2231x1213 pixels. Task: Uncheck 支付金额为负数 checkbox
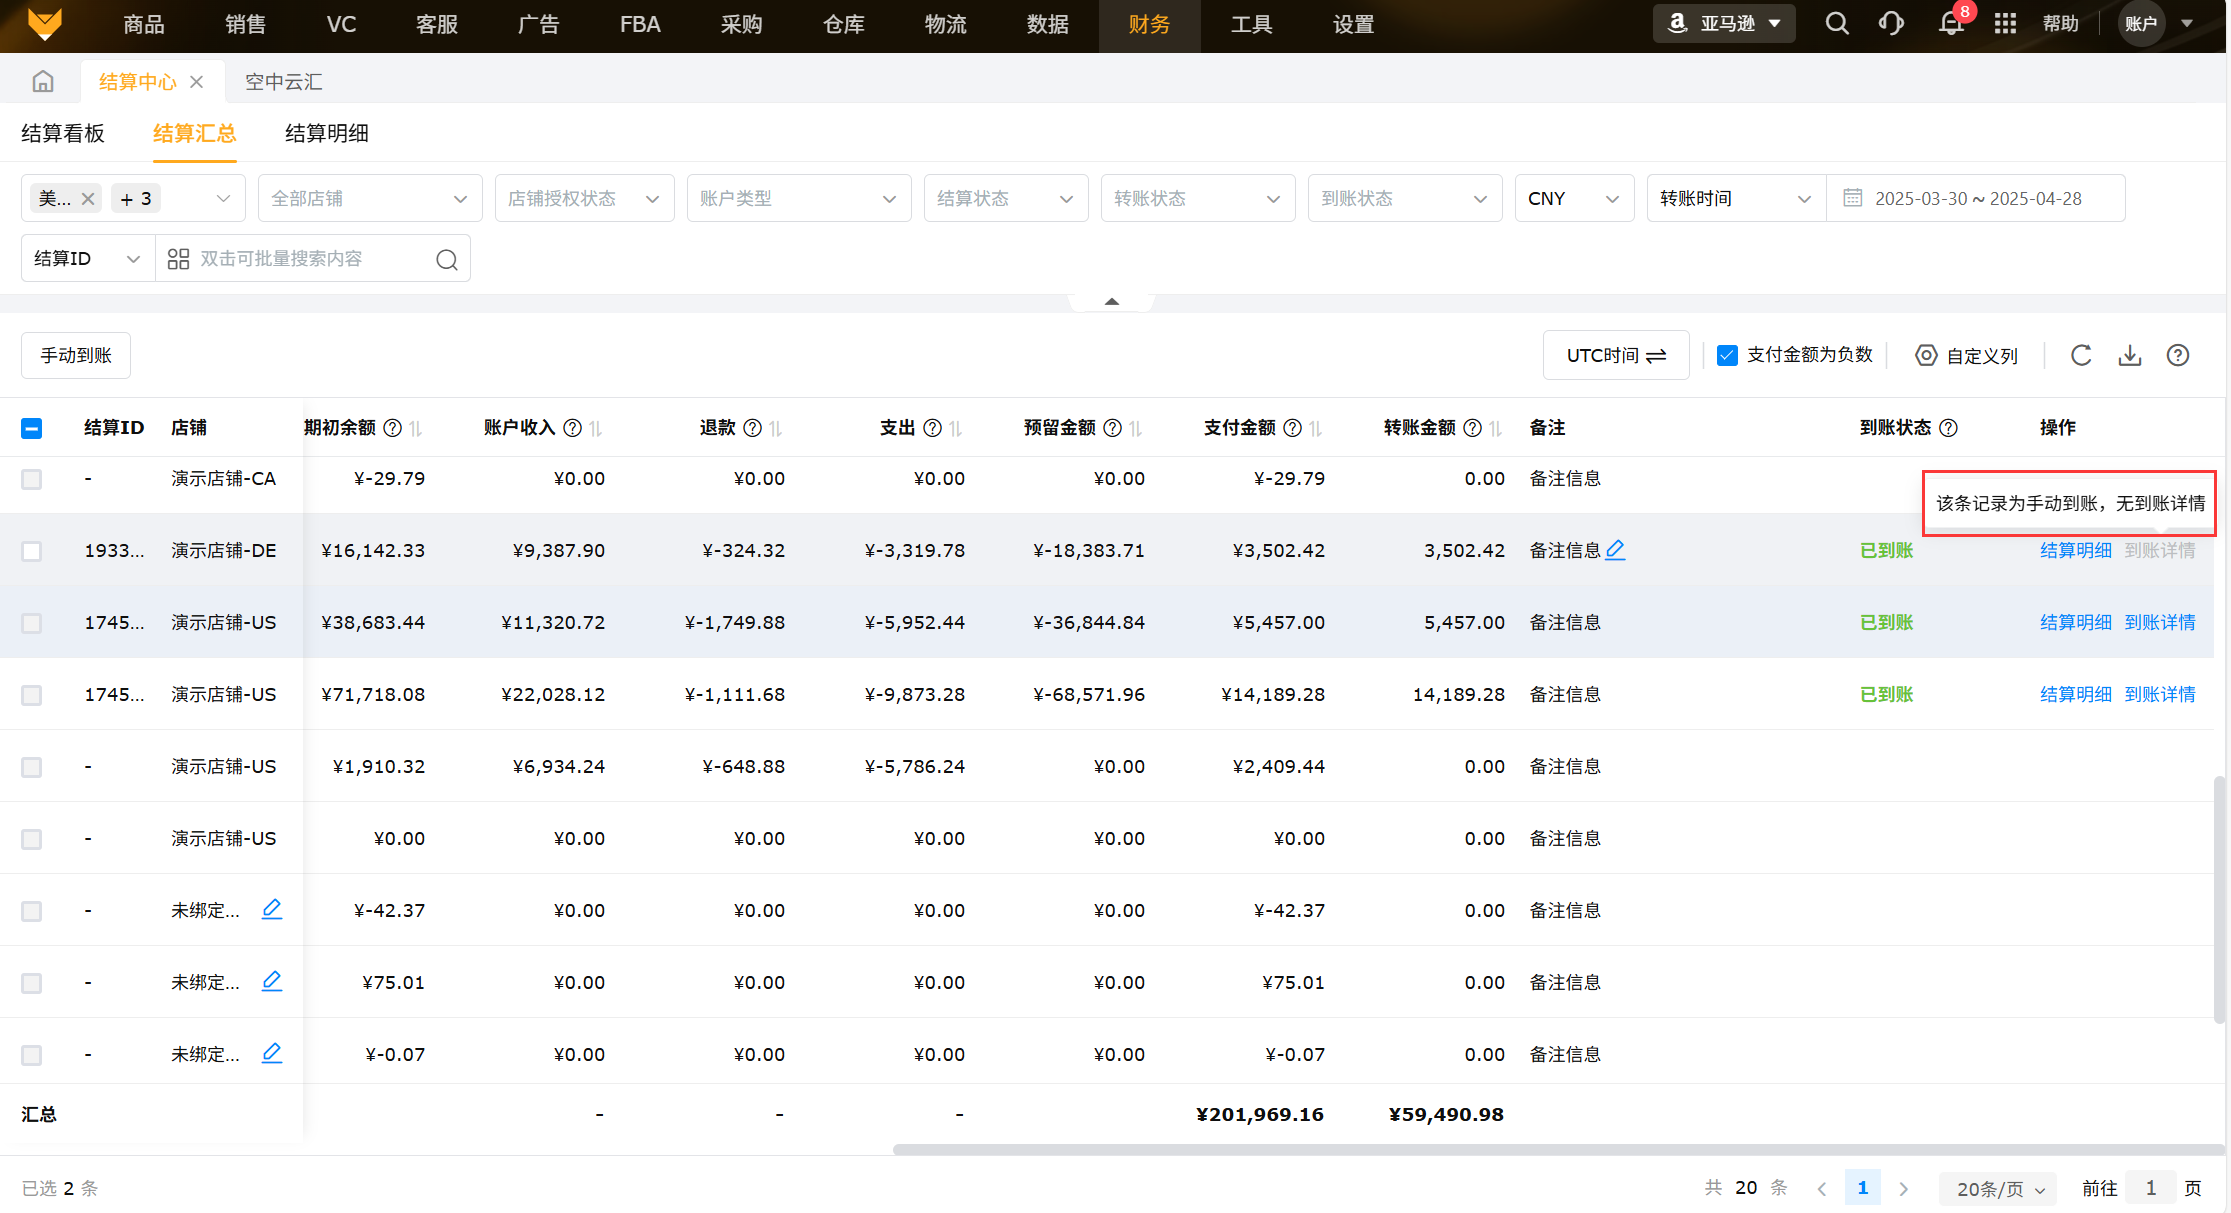(x=1727, y=355)
